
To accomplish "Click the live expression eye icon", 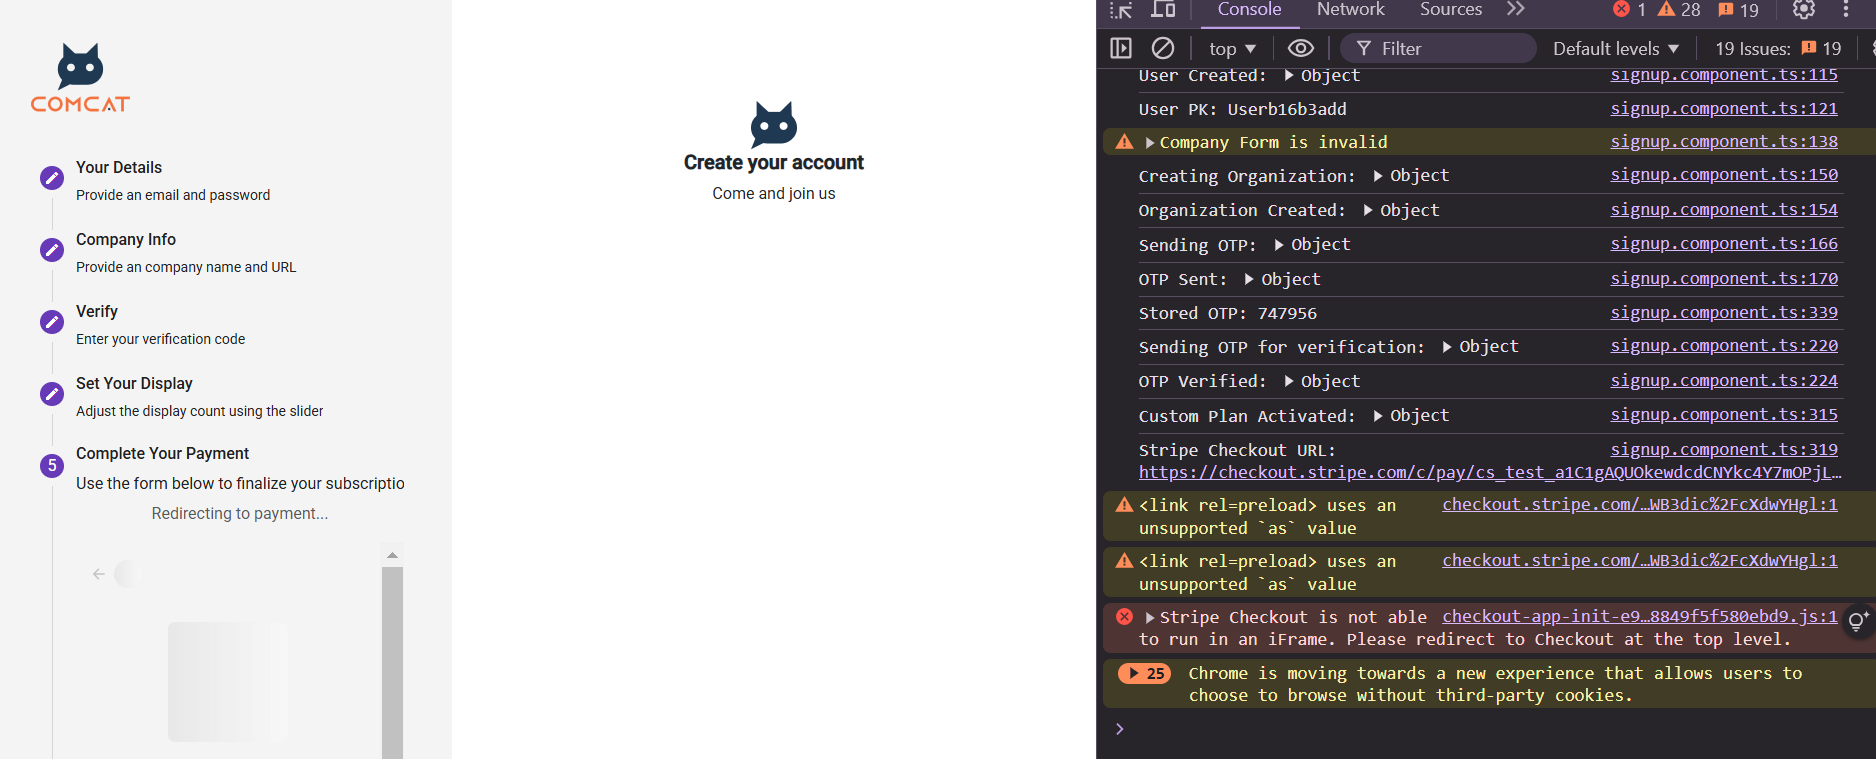I will coord(1300,48).
